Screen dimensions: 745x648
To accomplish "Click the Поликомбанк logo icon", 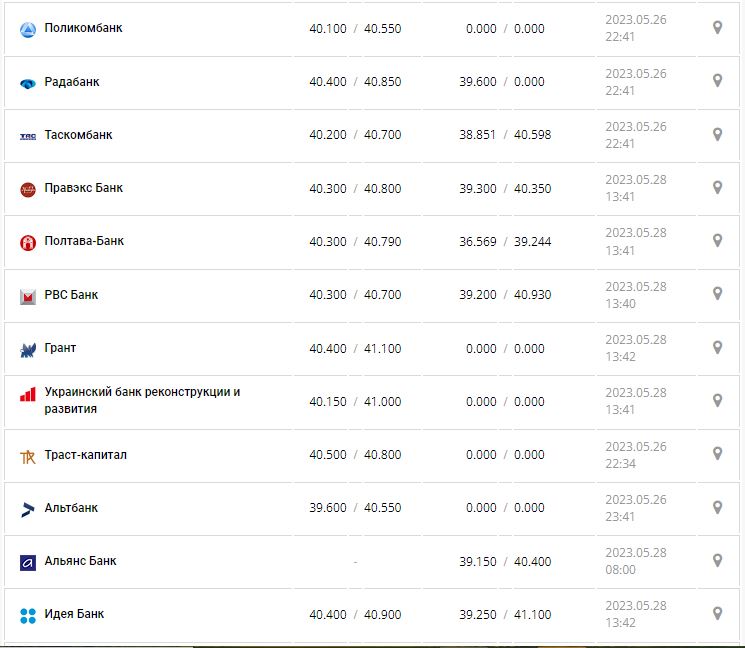I will (27, 29).
